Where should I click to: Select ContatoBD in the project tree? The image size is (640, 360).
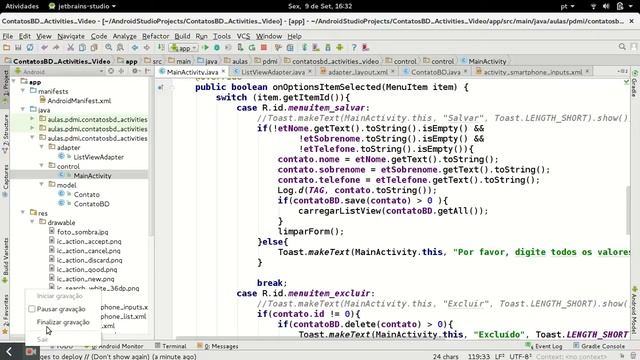91,204
